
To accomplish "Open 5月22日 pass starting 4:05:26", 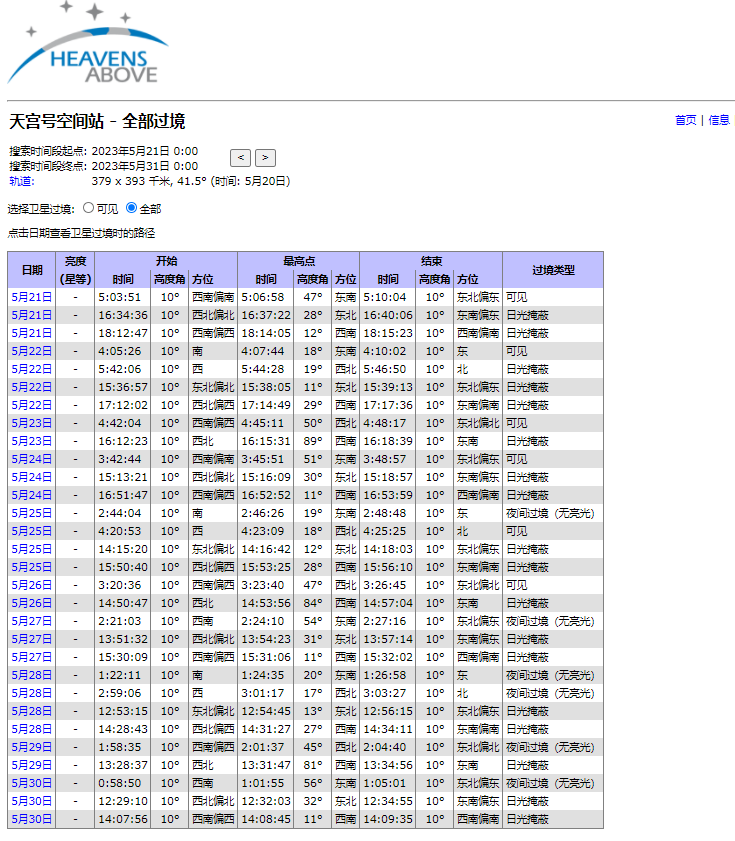I will 32,351.
